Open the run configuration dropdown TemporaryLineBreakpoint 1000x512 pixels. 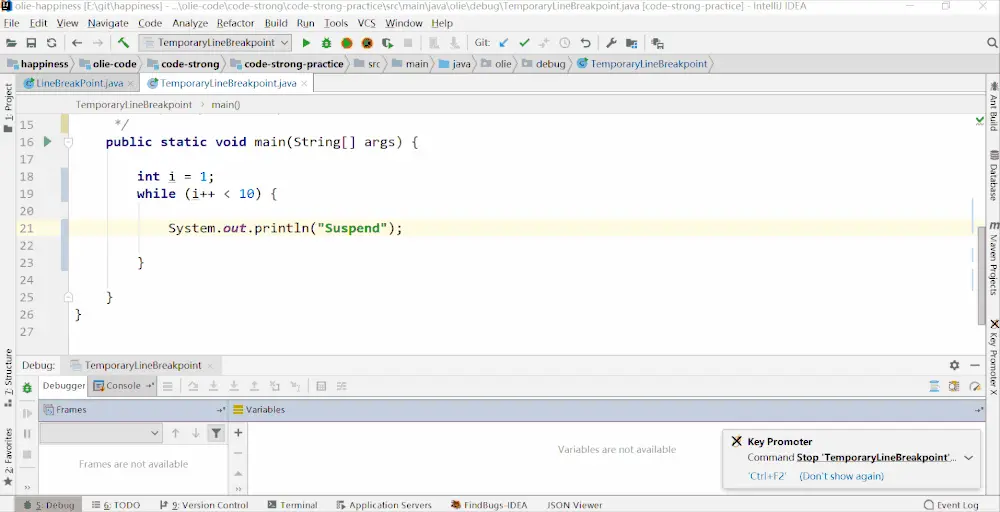click(216, 43)
